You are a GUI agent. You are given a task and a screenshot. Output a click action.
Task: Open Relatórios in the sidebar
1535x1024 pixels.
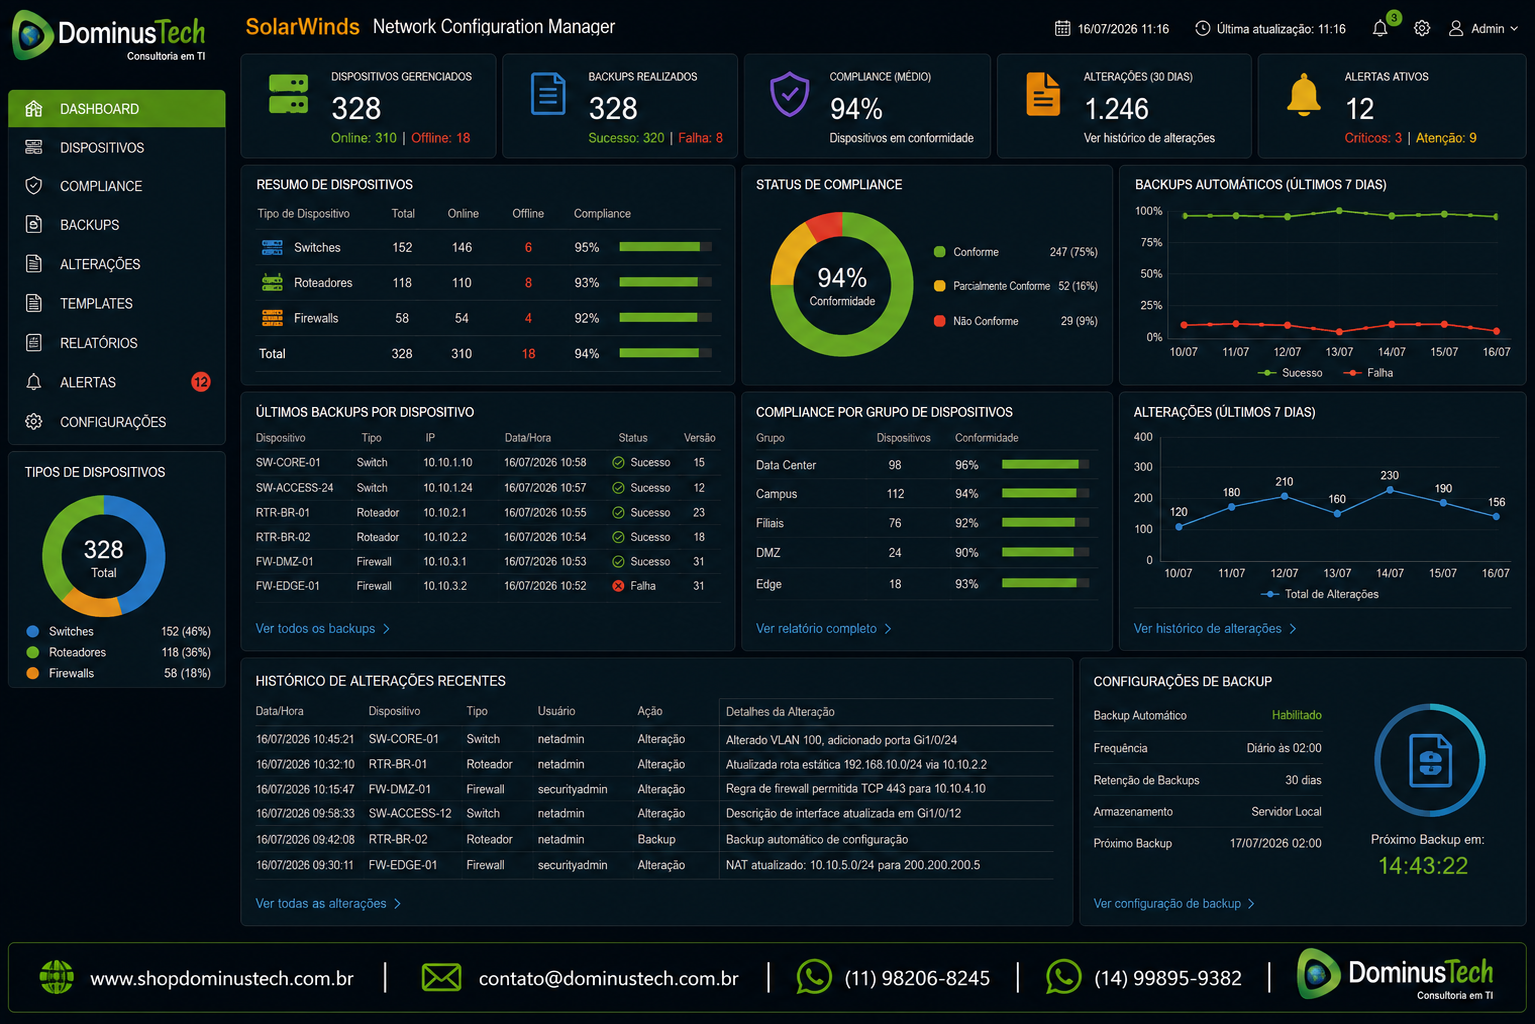(x=117, y=343)
